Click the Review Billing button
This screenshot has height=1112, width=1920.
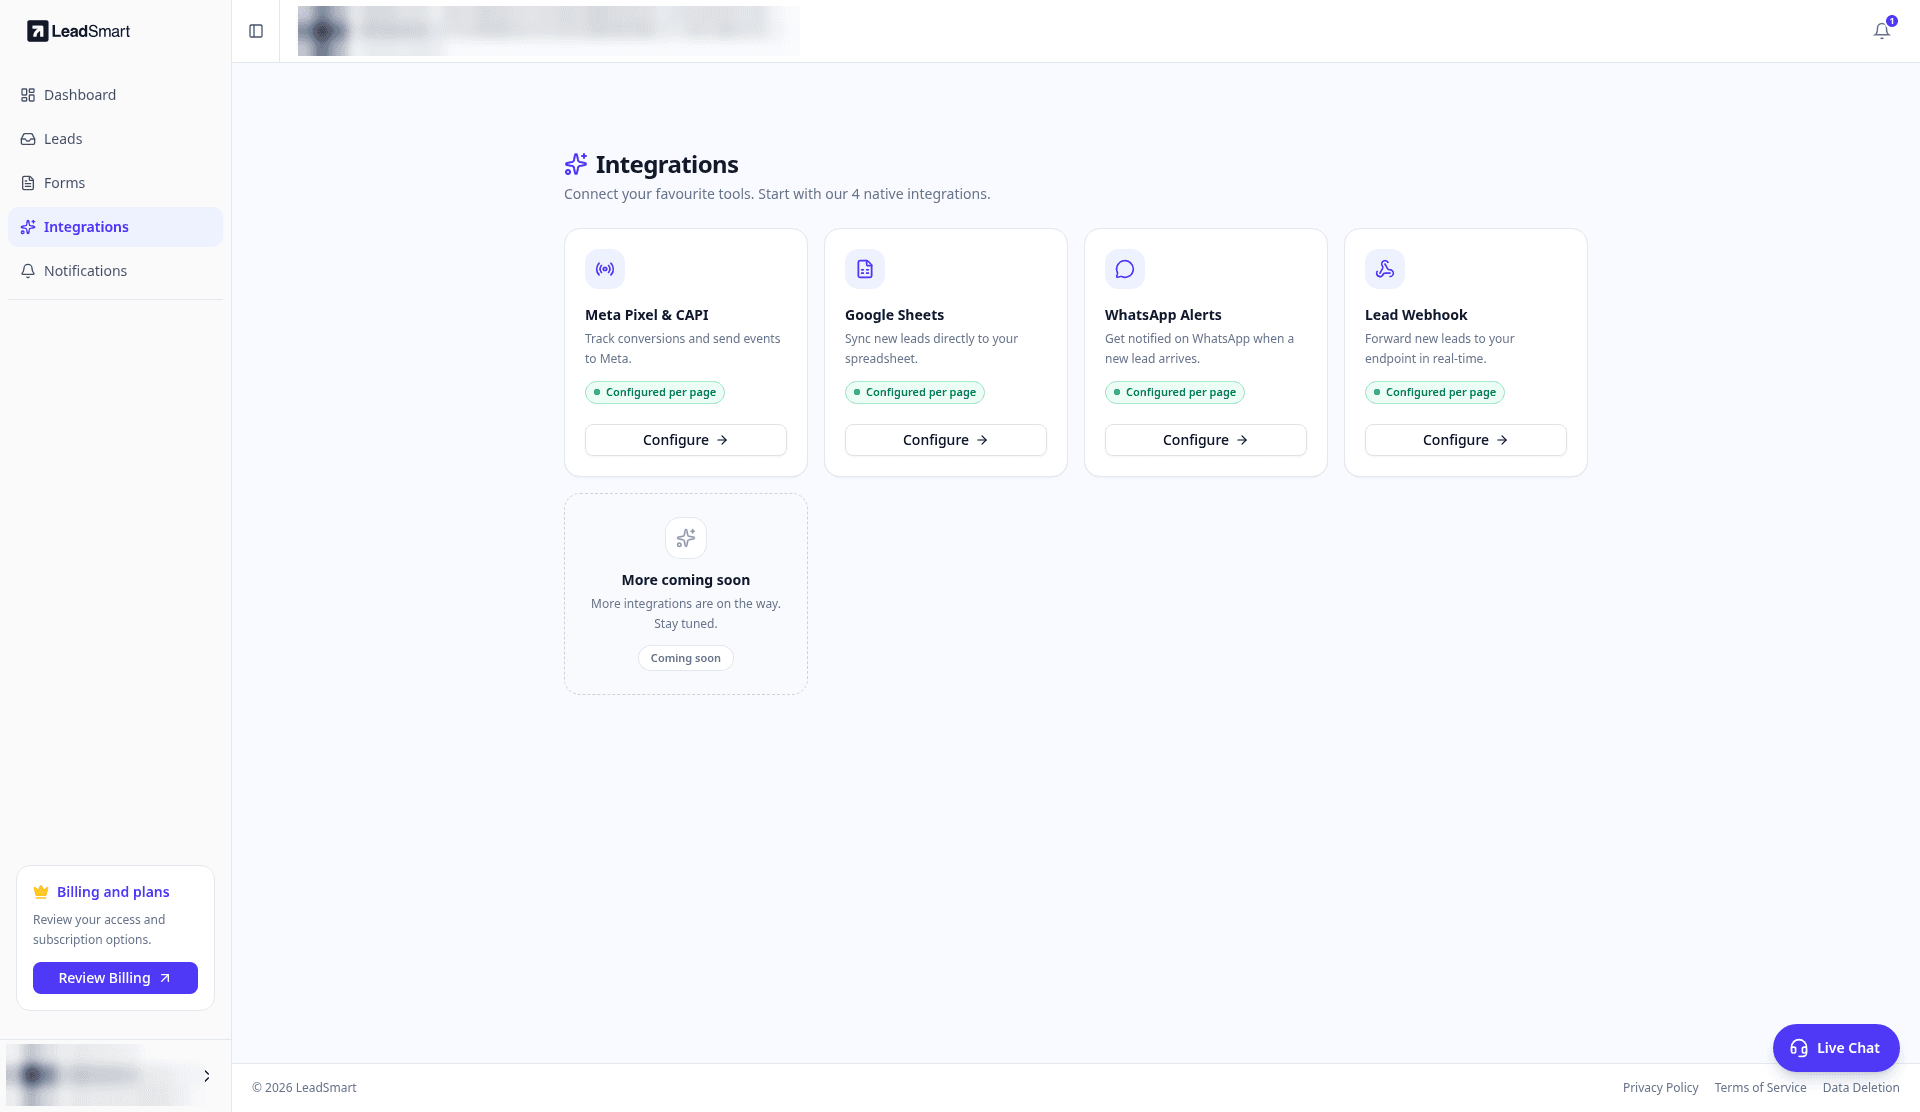[115, 978]
